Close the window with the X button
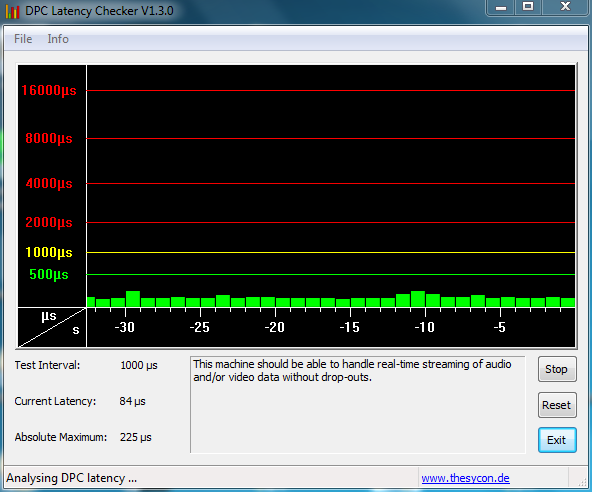 point(565,7)
